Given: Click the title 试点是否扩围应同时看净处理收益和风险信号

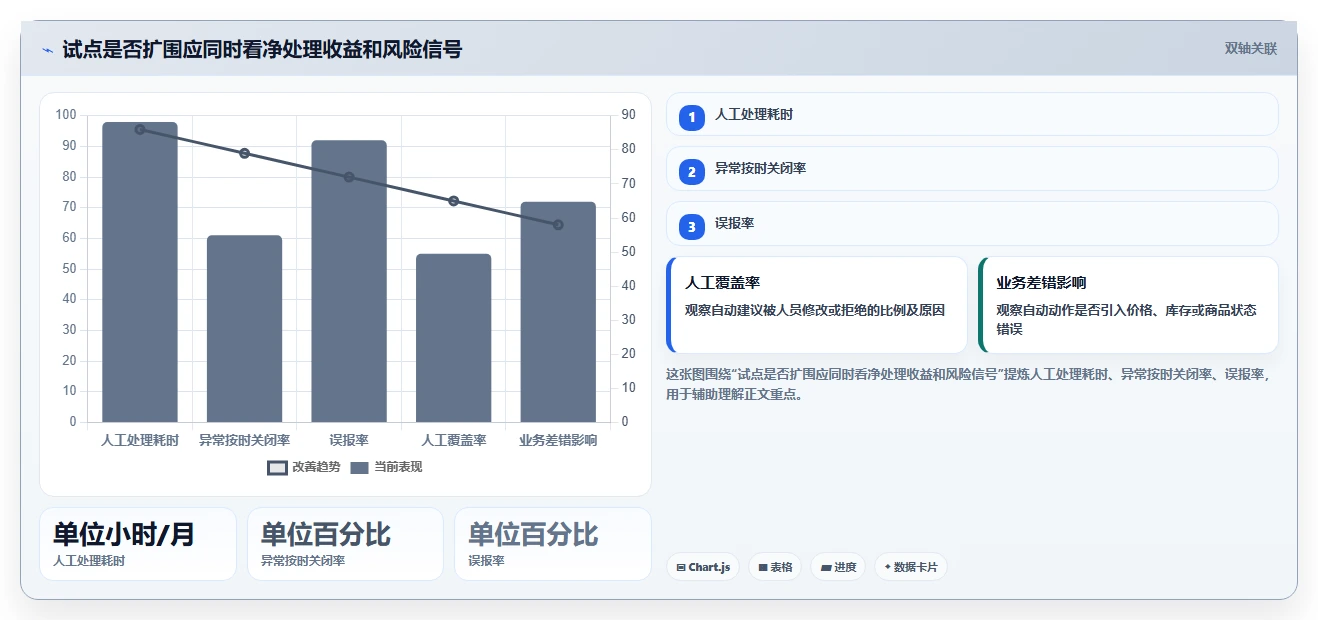Looking at the screenshot, I should tap(262, 50).
